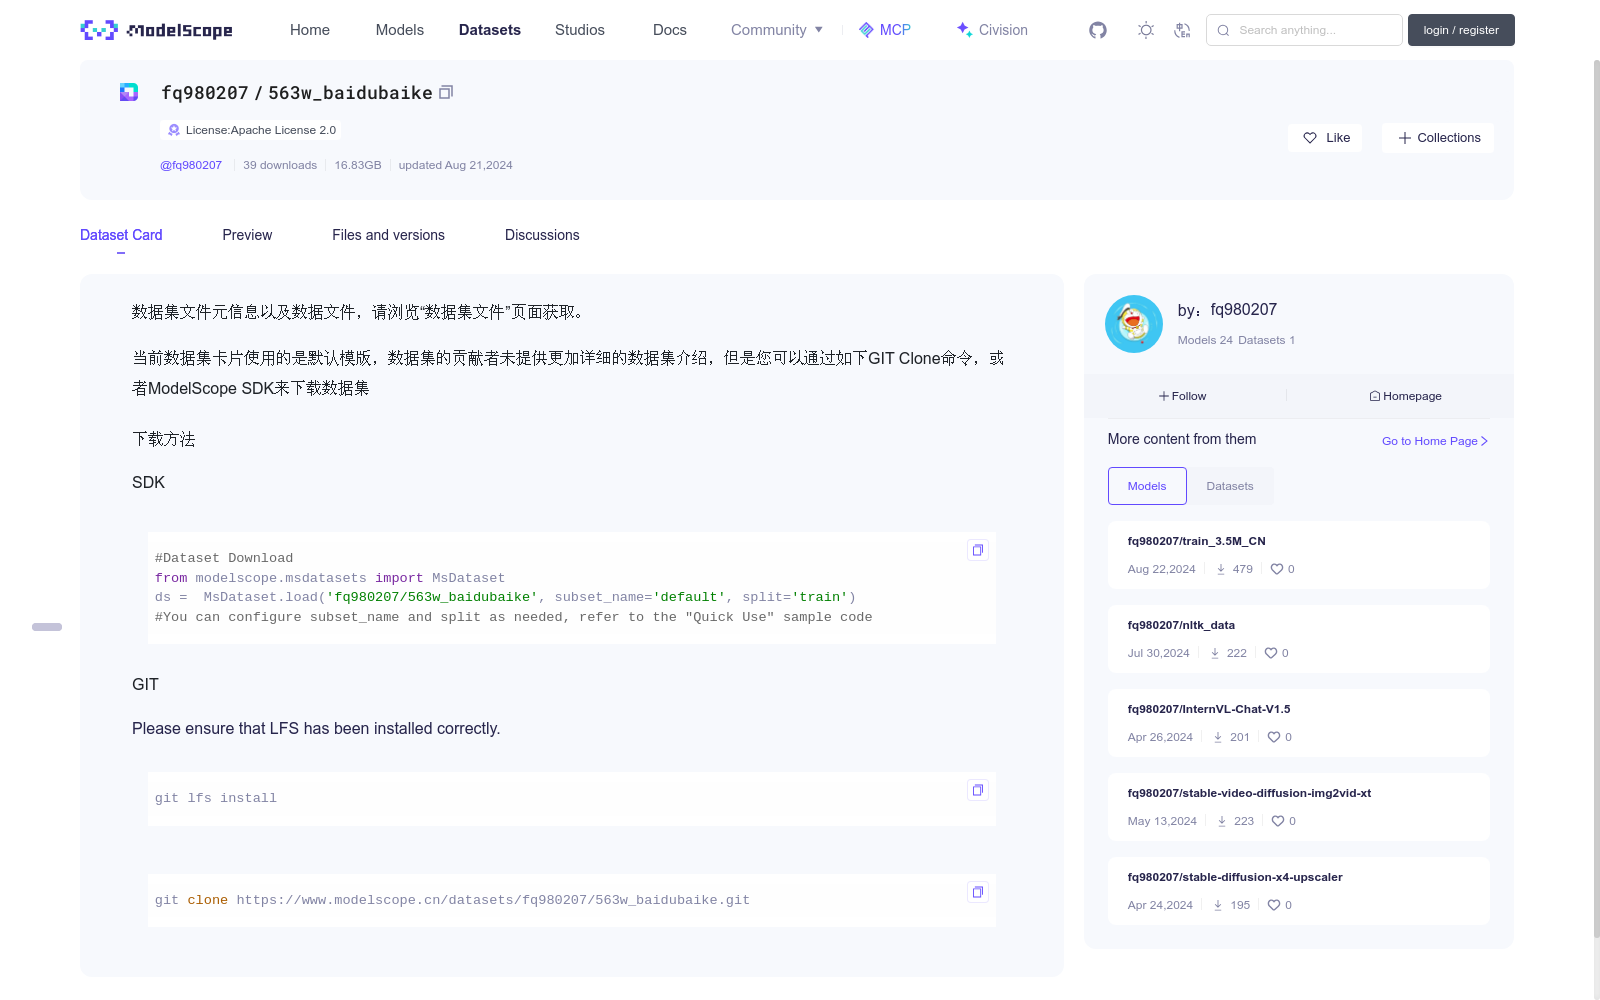Open the MCP link

[885, 30]
